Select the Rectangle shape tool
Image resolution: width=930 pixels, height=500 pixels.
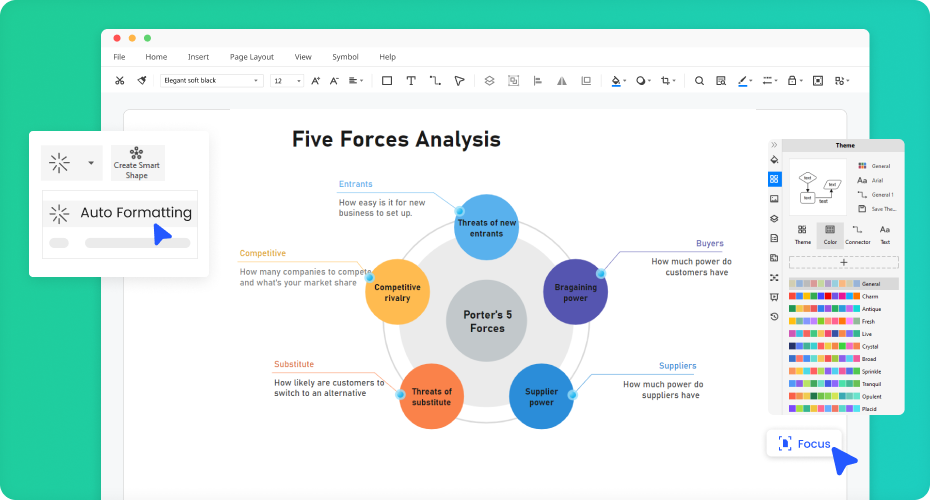coord(387,80)
